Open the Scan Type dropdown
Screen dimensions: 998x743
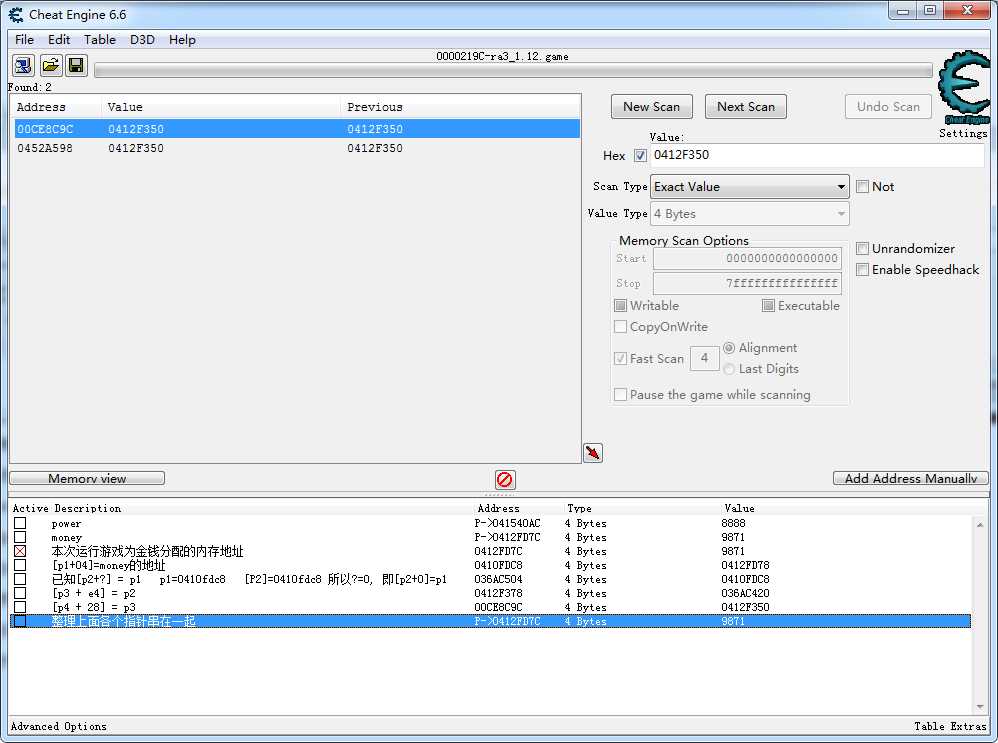pos(750,187)
